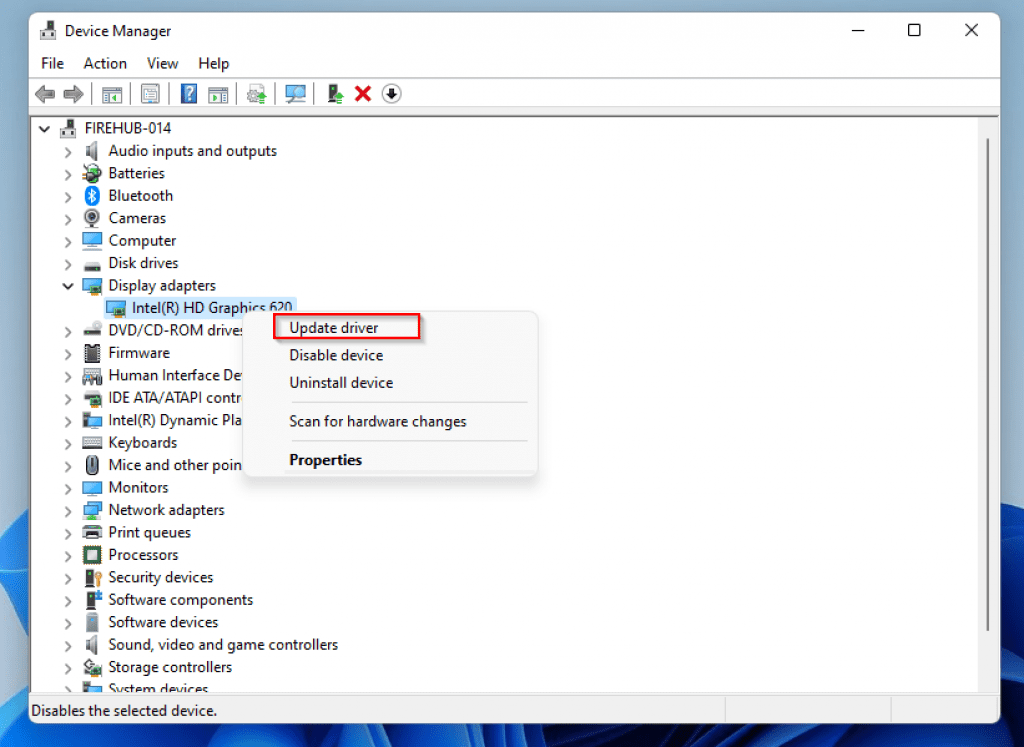The width and height of the screenshot is (1024, 747).
Task: Maximize the Device Manager window
Action: click(x=914, y=30)
